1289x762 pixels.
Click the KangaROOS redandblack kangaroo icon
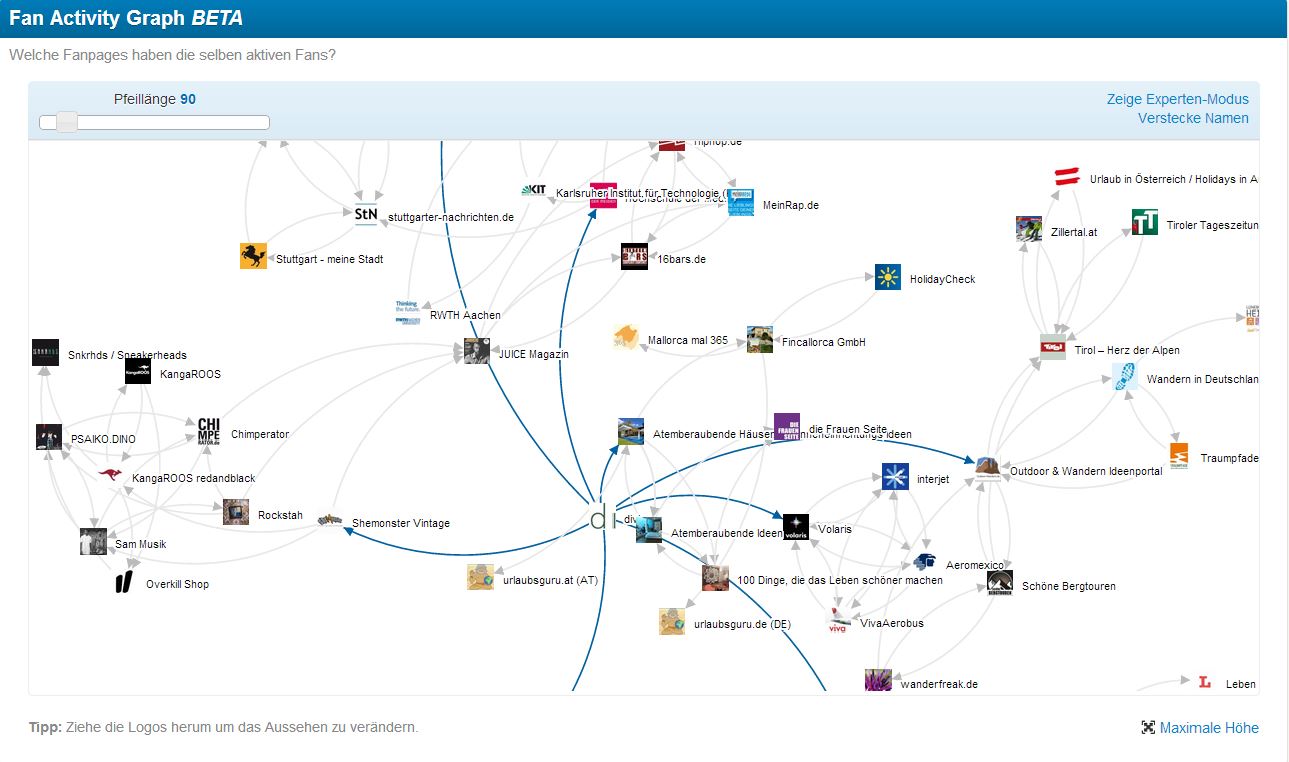click(110, 475)
